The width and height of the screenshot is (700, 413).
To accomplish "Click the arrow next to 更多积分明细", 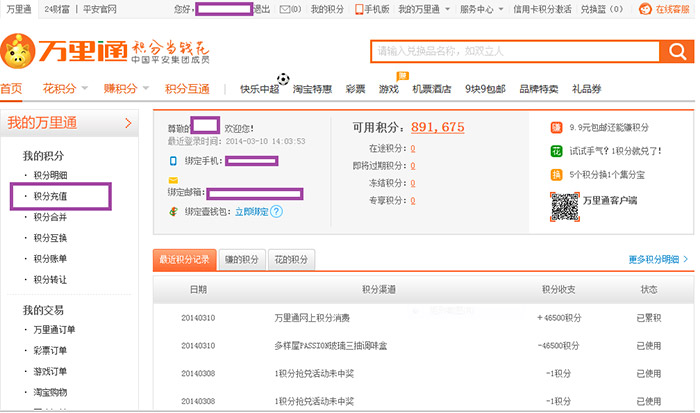I will 685,259.
